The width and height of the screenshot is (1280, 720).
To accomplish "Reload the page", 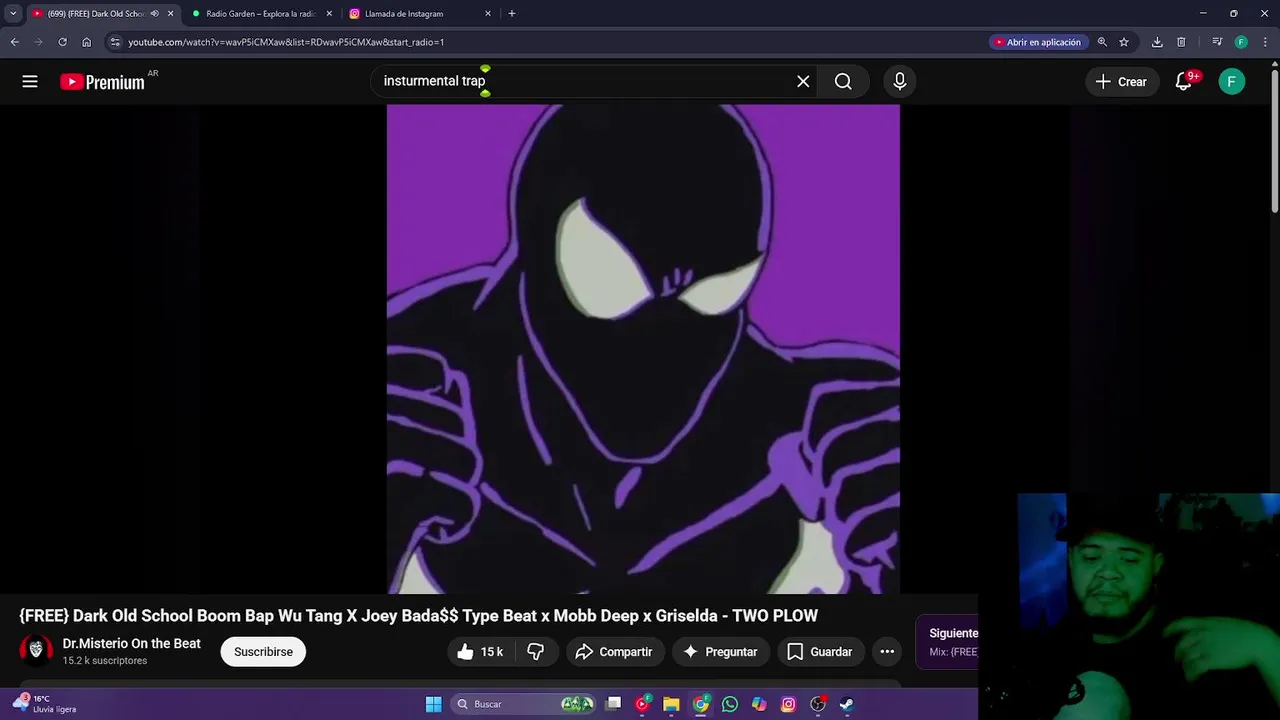I will [x=62, y=42].
